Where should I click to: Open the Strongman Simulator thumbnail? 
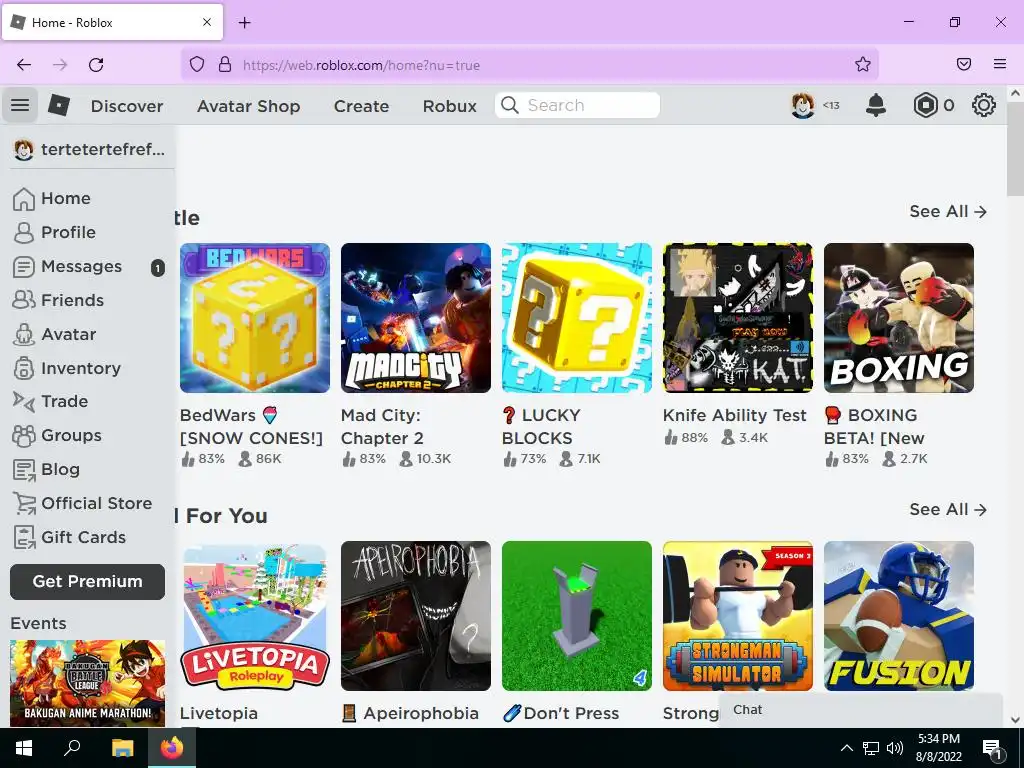(x=737, y=615)
